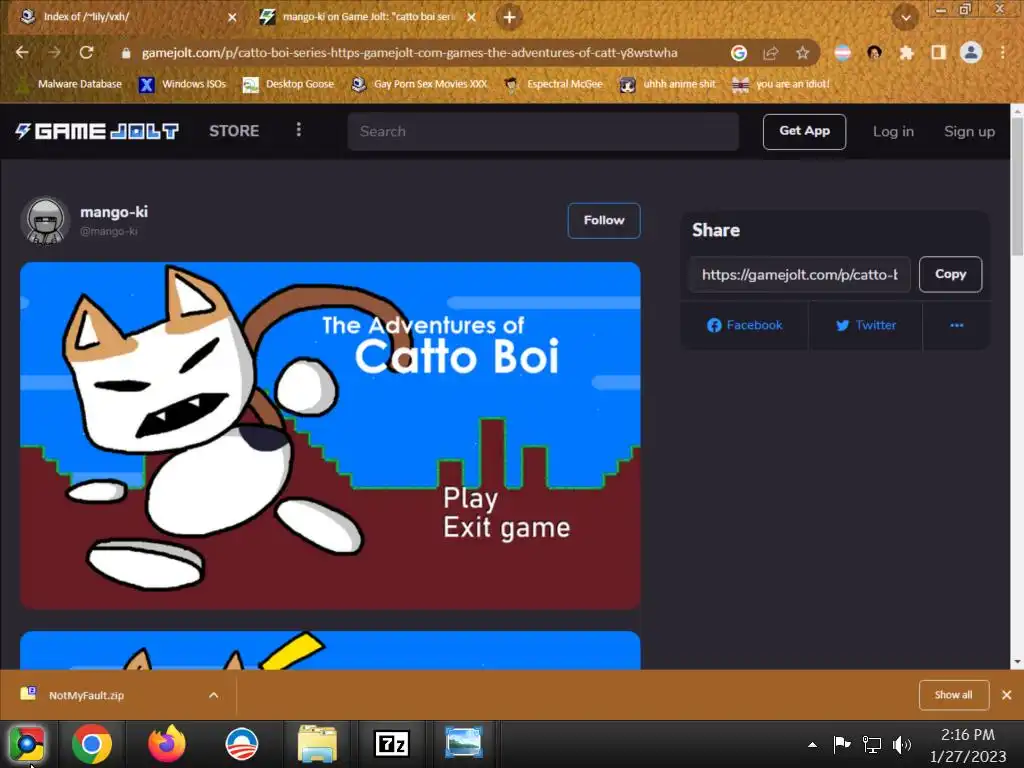Share the post on Facebook
The width and height of the screenshot is (1024, 768).
click(x=744, y=325)
